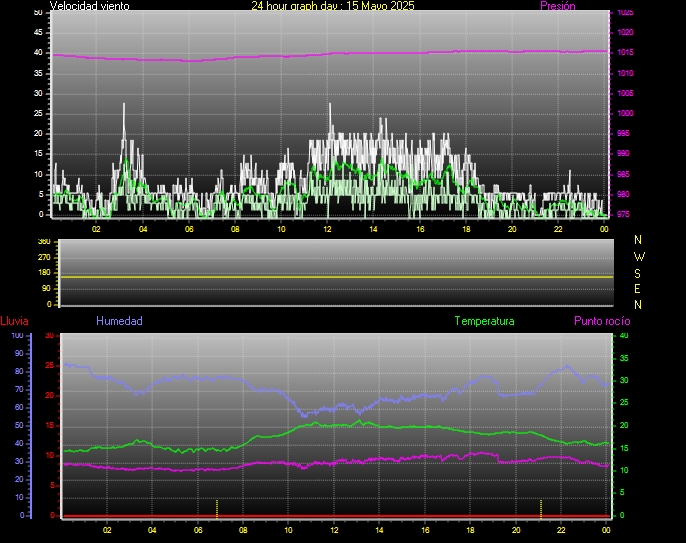Click the green 30 temperature axis value
Viewport: 686px width, 543px height.
pos(624,380)
